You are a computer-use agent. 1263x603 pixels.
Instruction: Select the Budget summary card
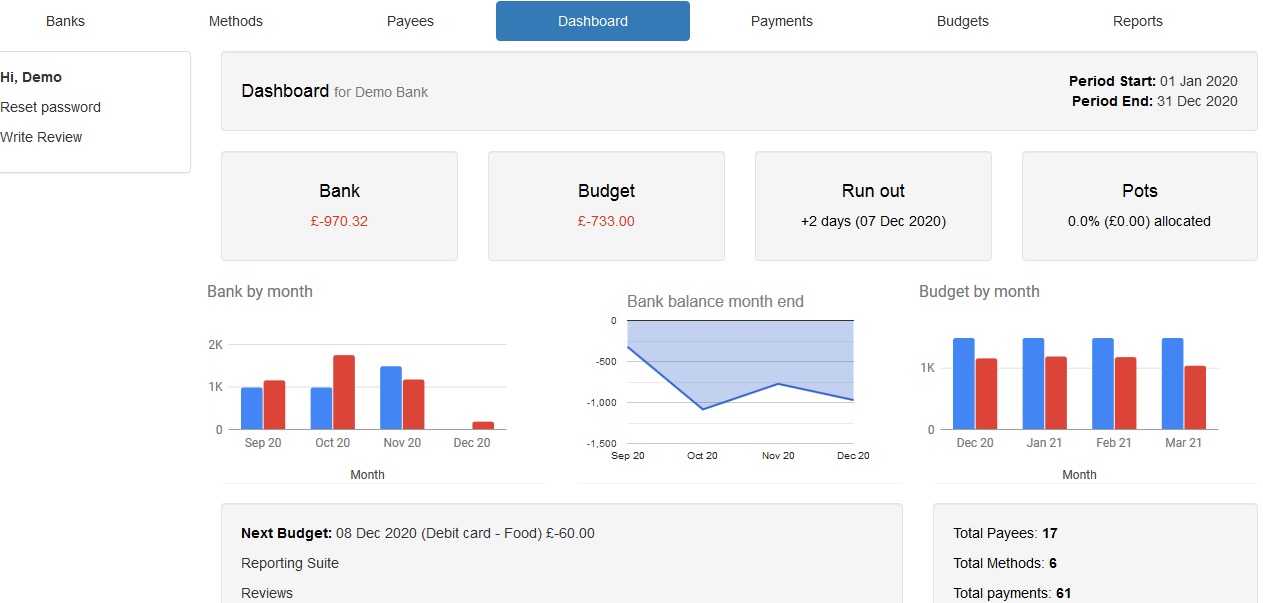(x=606, y=206)
